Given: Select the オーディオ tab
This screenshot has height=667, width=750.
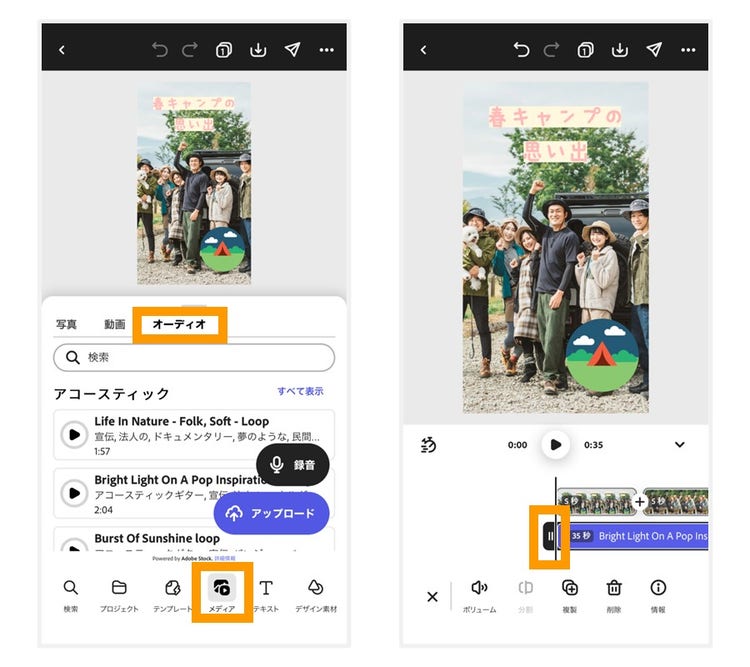Looking at the screenshot, I should pyautogui.click(x=179, y=324).
